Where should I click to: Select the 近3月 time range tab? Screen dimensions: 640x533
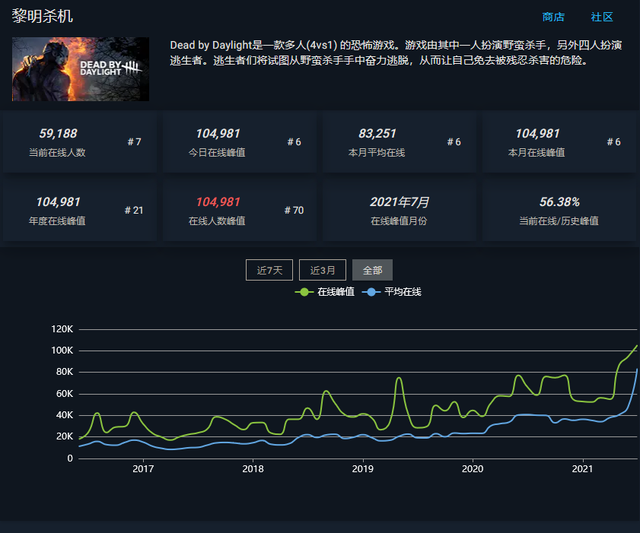[x=323, y=270]
